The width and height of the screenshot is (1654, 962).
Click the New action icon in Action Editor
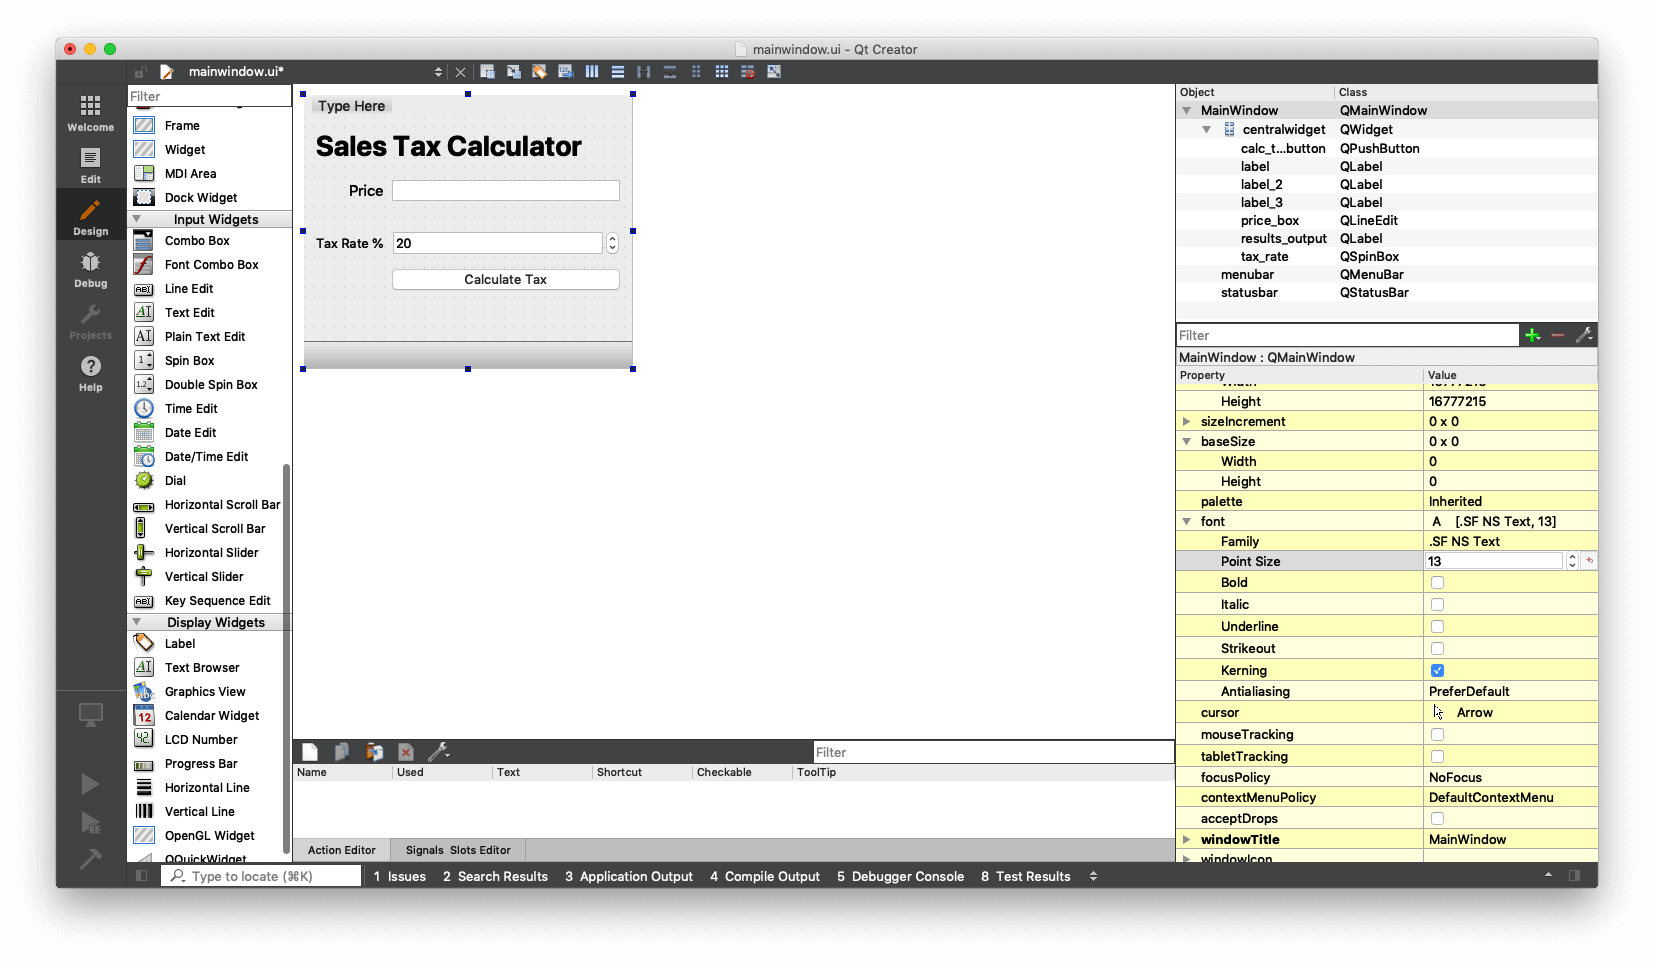tap(310, 752)
